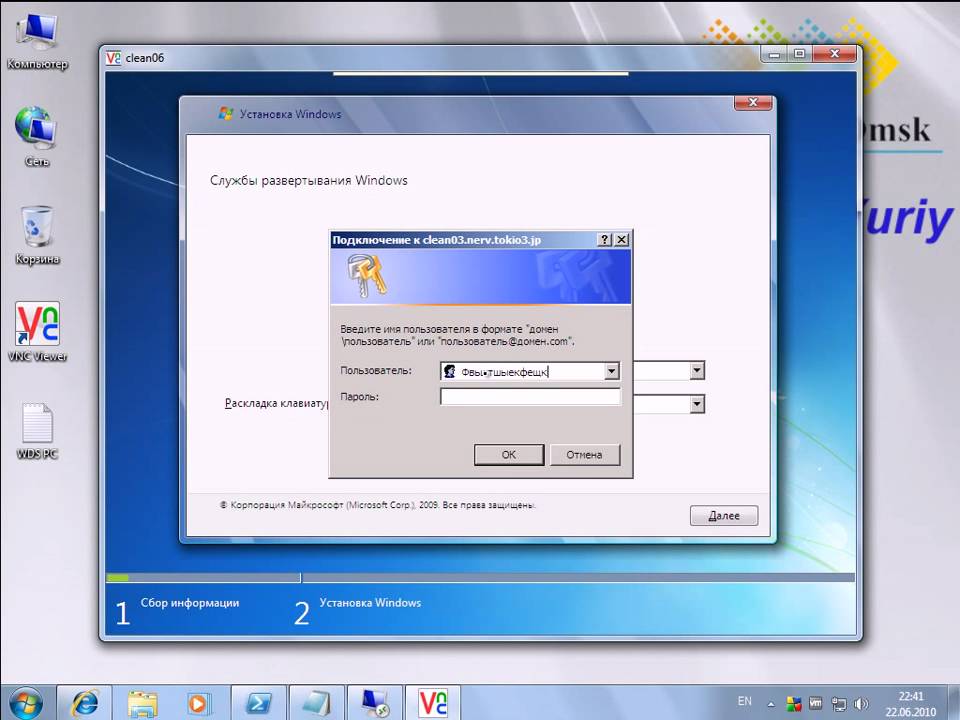This screenshot has width=960, height=720.
Task: Click the Microsoft copyright text
Action: [x=378, y=505]
